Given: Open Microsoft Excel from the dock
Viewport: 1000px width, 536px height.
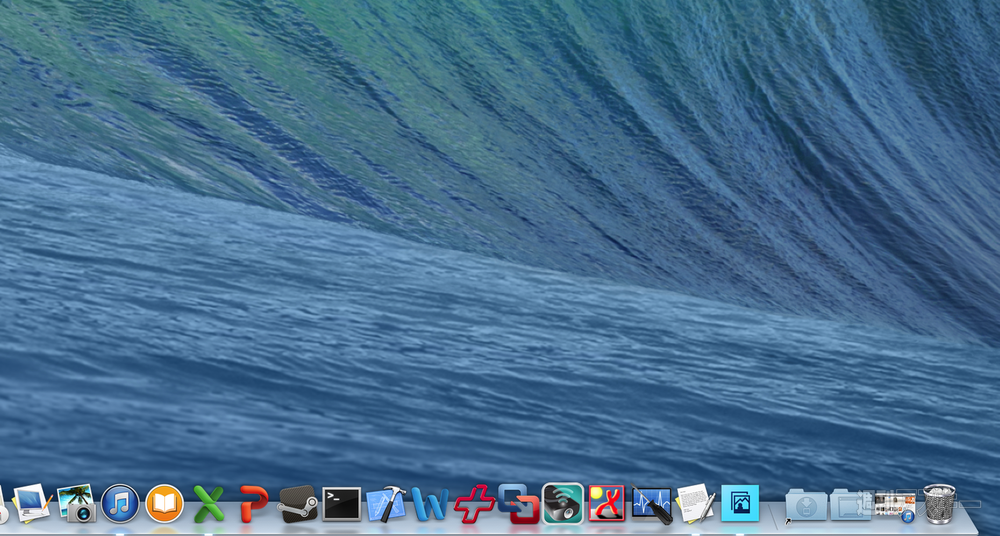Looking at the screenshot, I should pyautogui.click(x=208, y=502).
